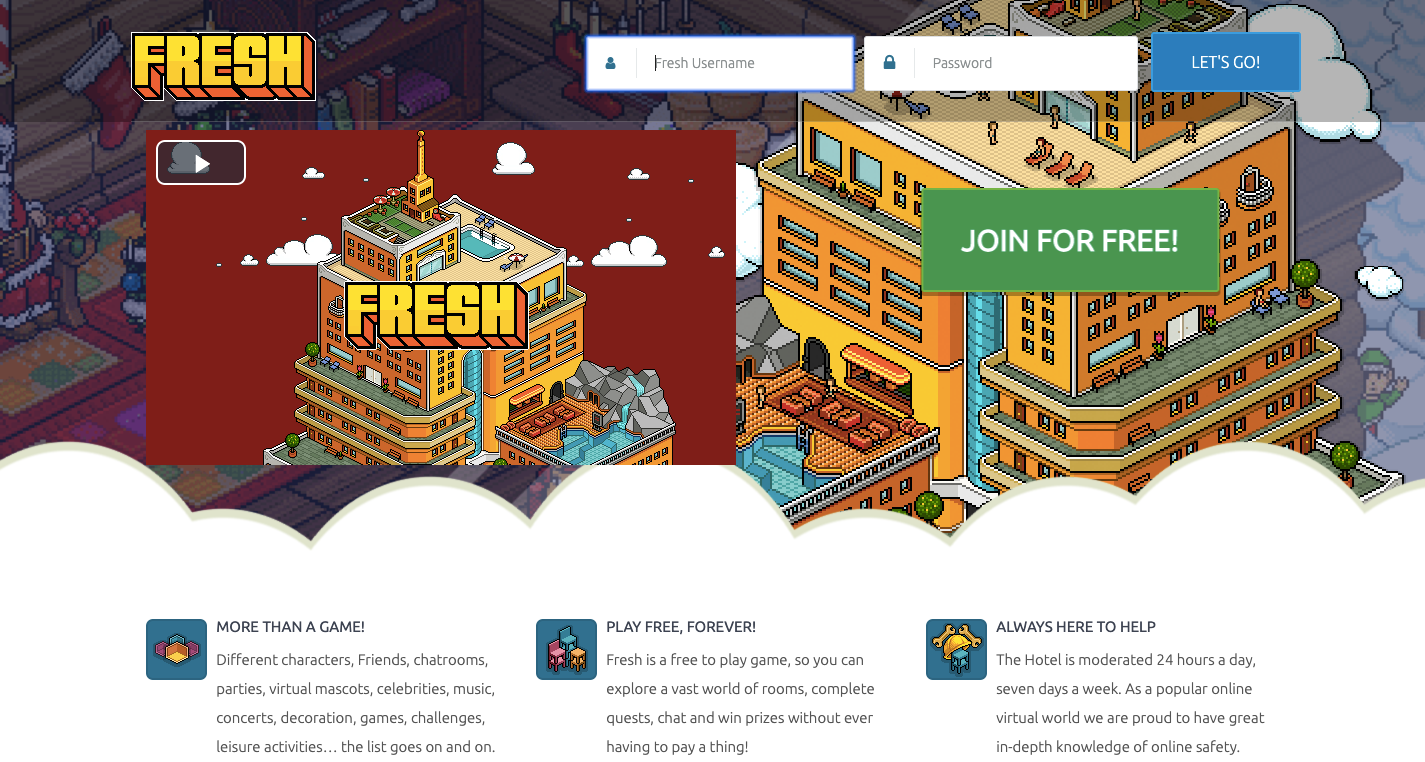
Task: Select the MORE THAN A GAME! heading
Action: (291, 627)
